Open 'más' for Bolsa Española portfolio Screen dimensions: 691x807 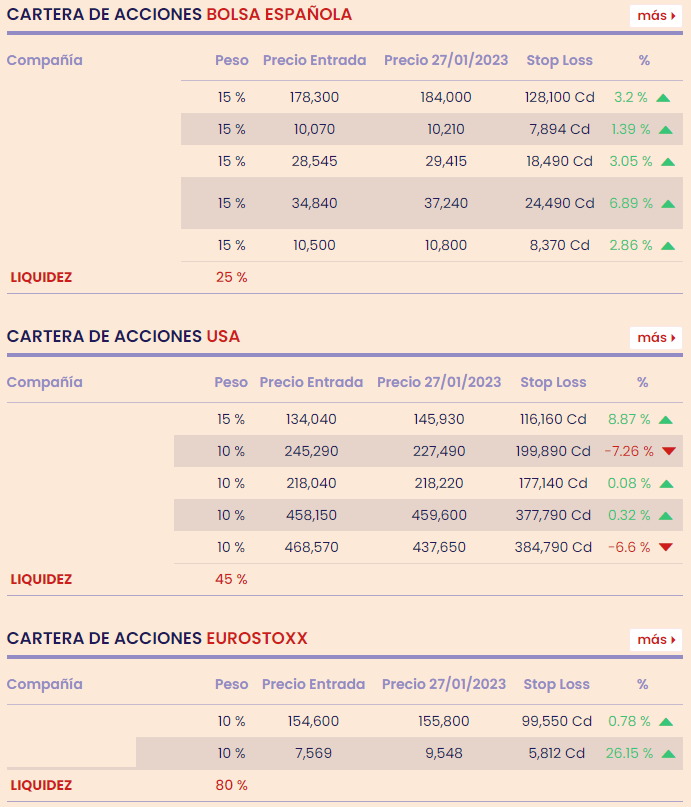655,16
